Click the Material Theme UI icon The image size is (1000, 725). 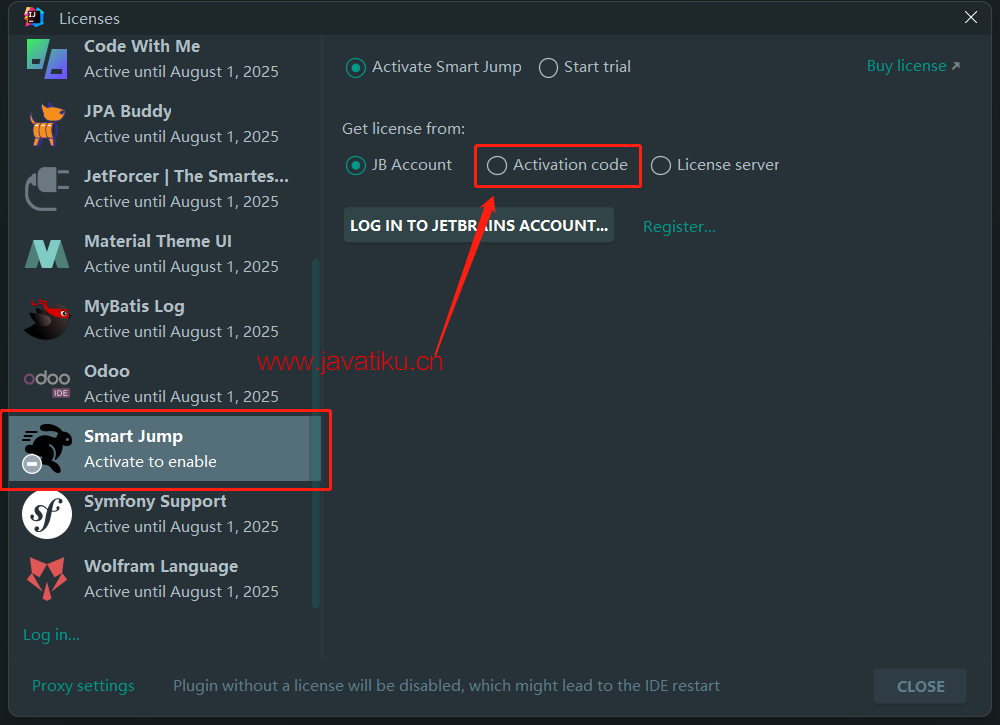pyautogui.click(x=47, y=254)
